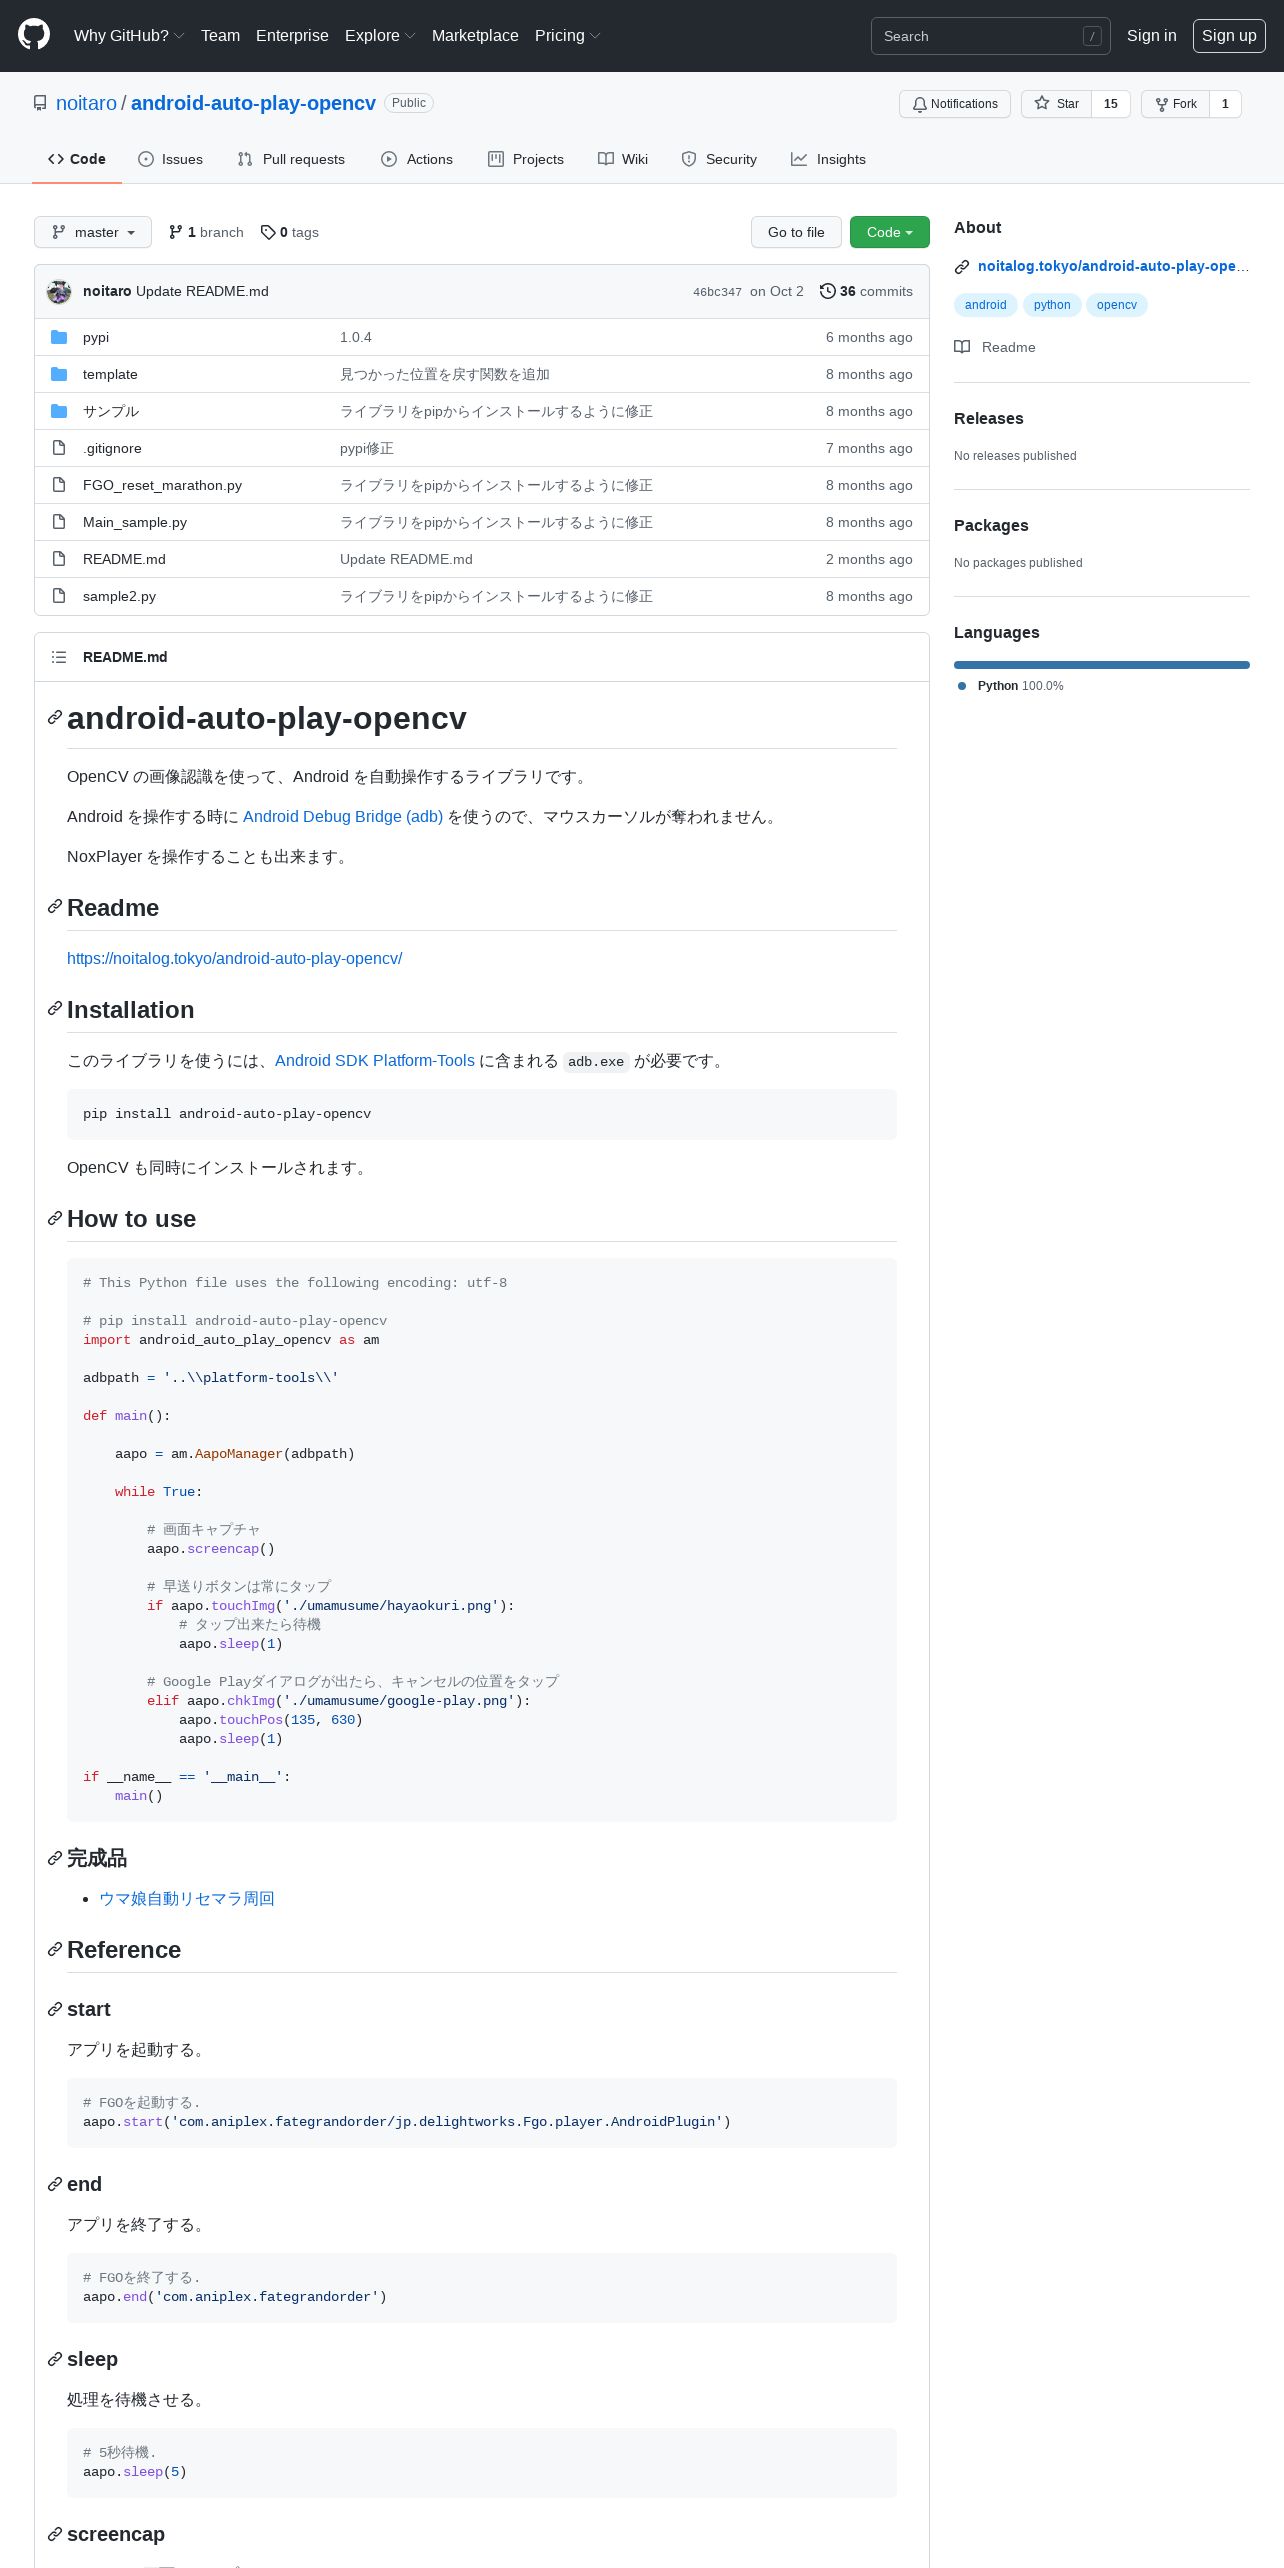1284x2568 pixels.
Task: Expand the Why GitHub? menu
Action: tap(129, 35)
